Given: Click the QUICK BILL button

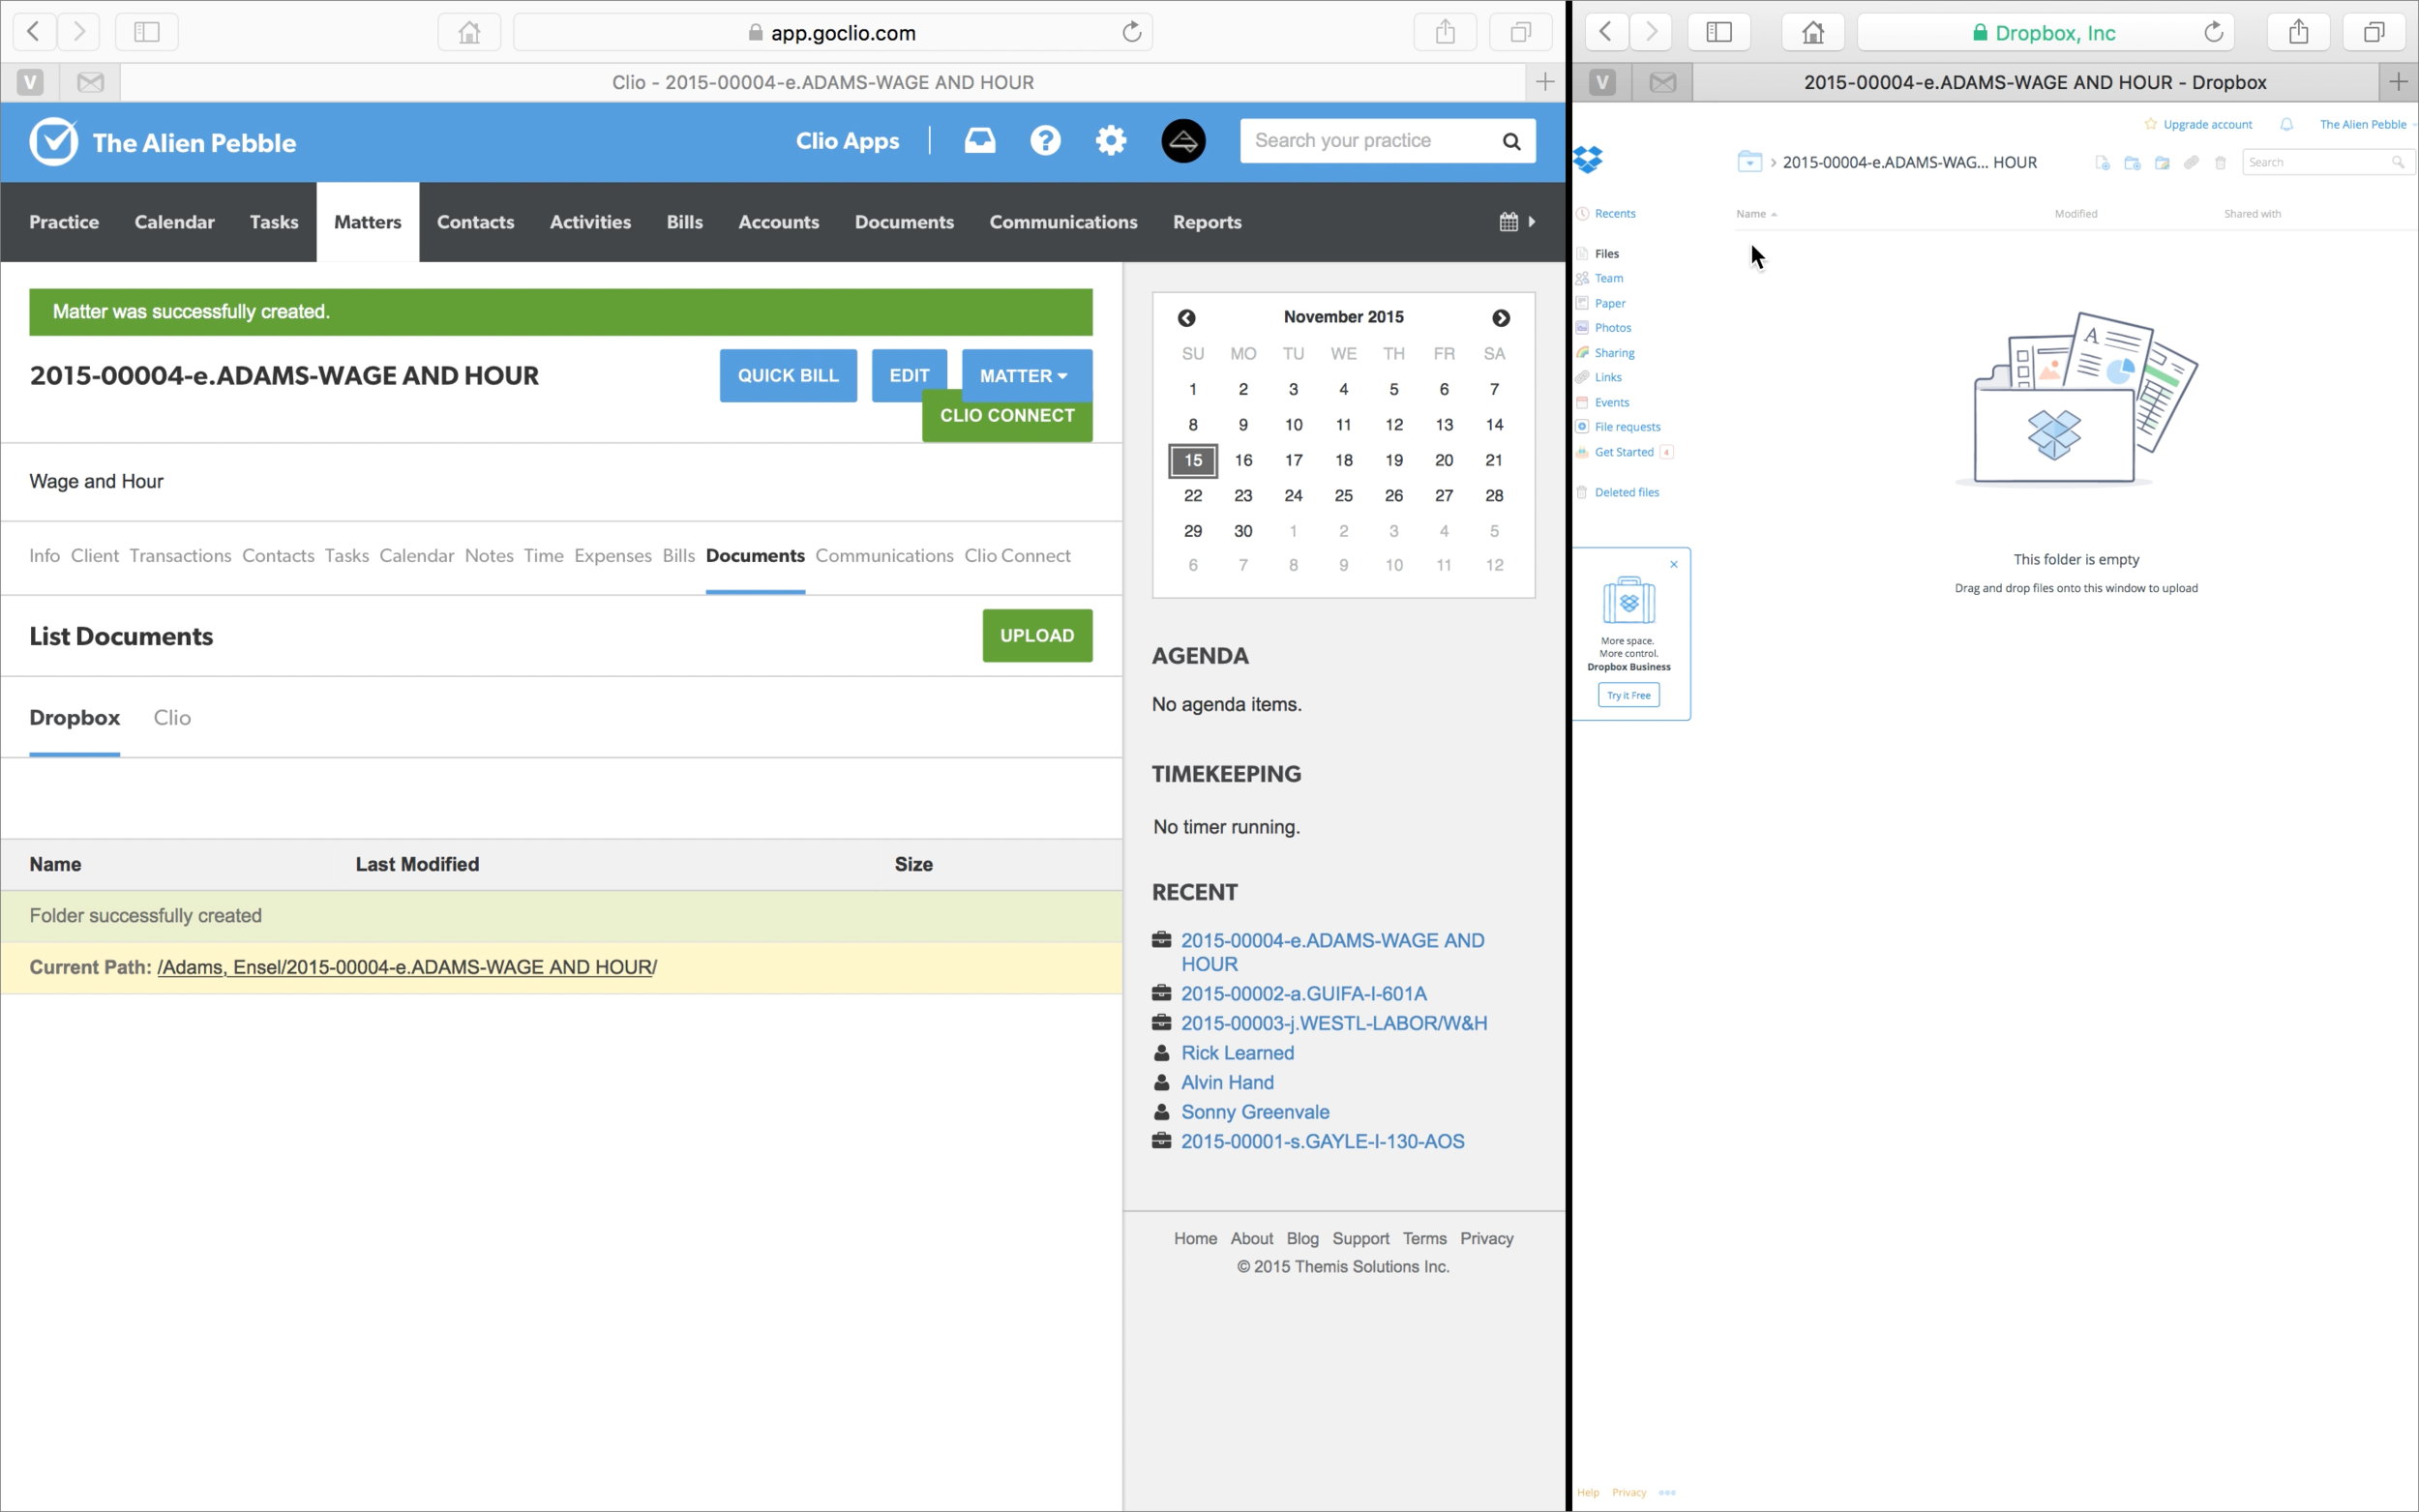Looking at the screenshot, I should pyautogui.click(x=788, y=376).
